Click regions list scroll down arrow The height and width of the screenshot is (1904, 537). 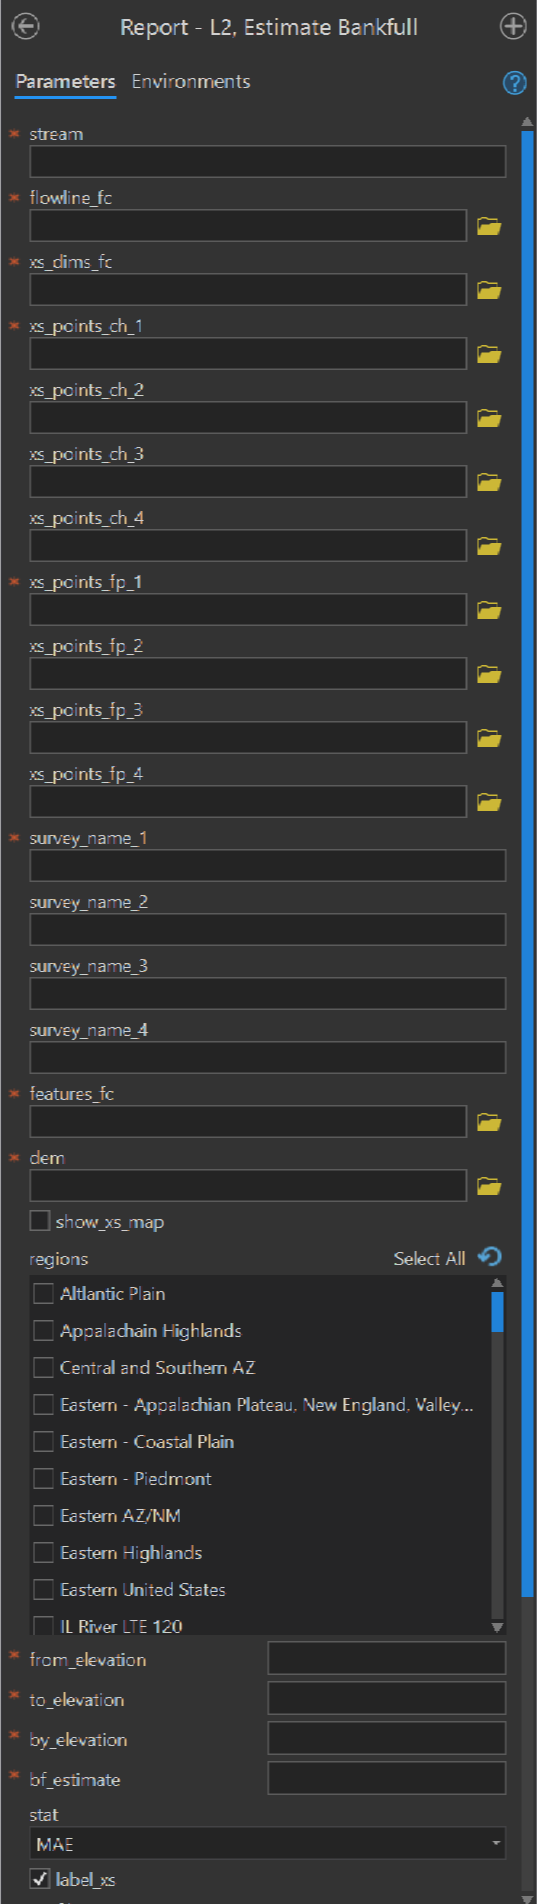(497, 1627)
